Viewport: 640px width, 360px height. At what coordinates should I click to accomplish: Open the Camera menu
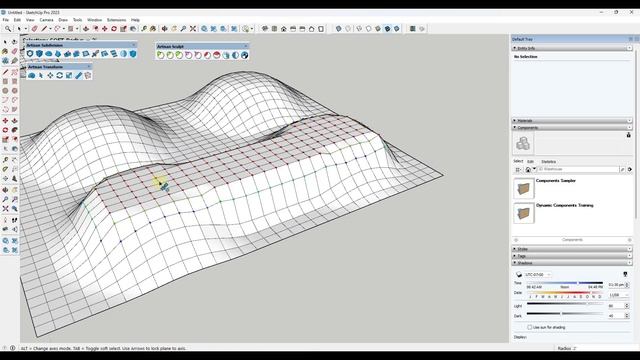click(x=46, y=20)
